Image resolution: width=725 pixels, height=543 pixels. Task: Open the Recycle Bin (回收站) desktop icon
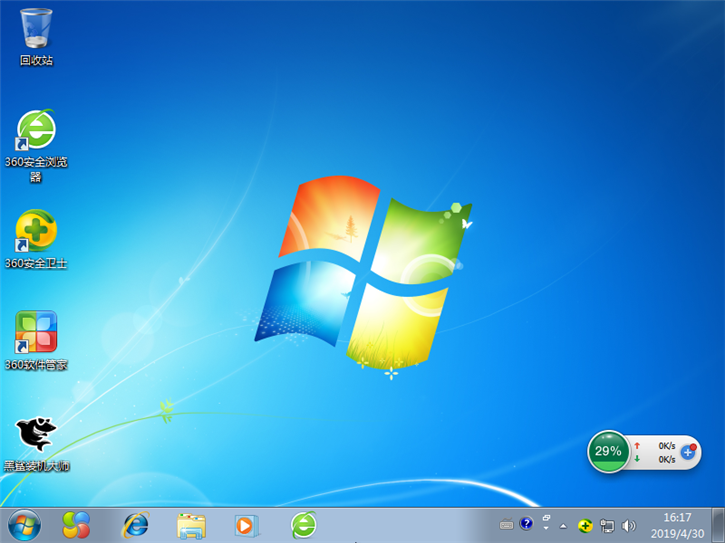click(36, 29)
